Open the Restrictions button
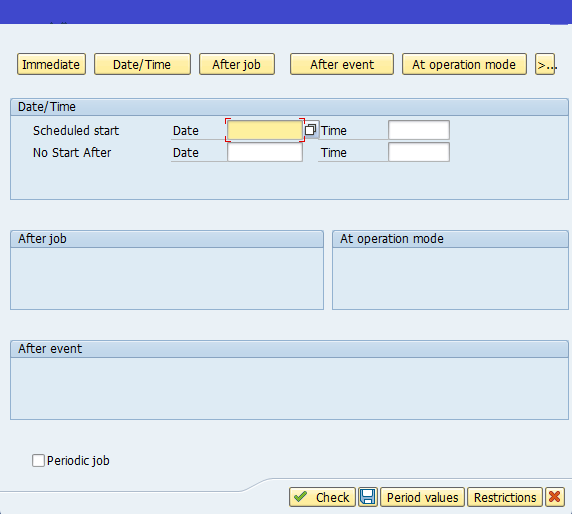This screenshot has width=572, height=514. [x=505, y=497]
